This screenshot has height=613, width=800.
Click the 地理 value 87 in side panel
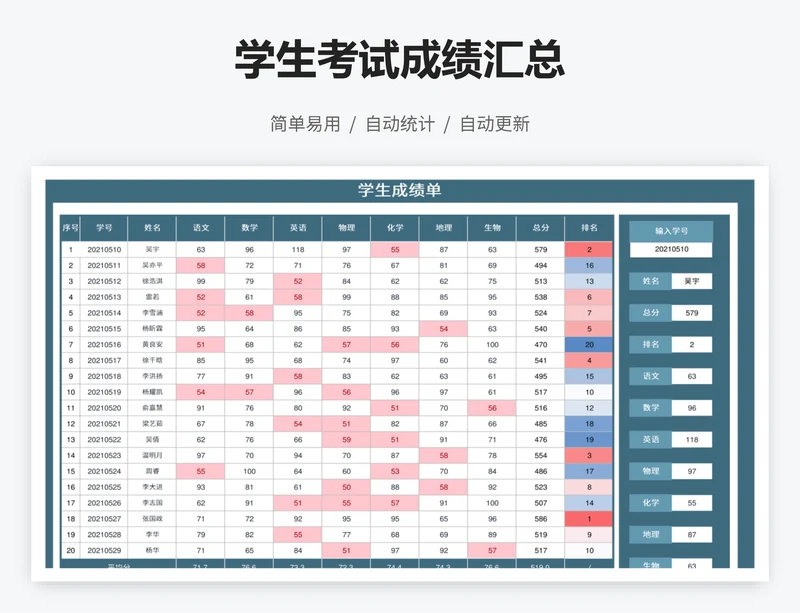tap(692, 534)
